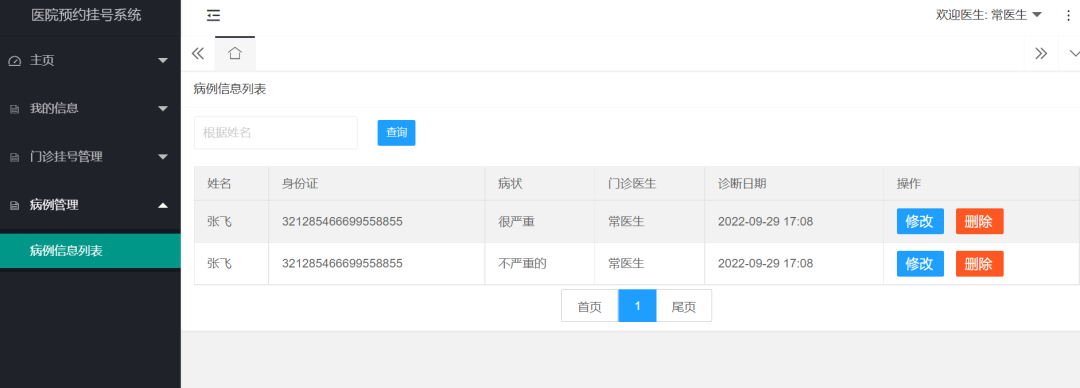1080x388 pixels.
Task: Open the three-dot more menu
Action: coord(1068,16)
